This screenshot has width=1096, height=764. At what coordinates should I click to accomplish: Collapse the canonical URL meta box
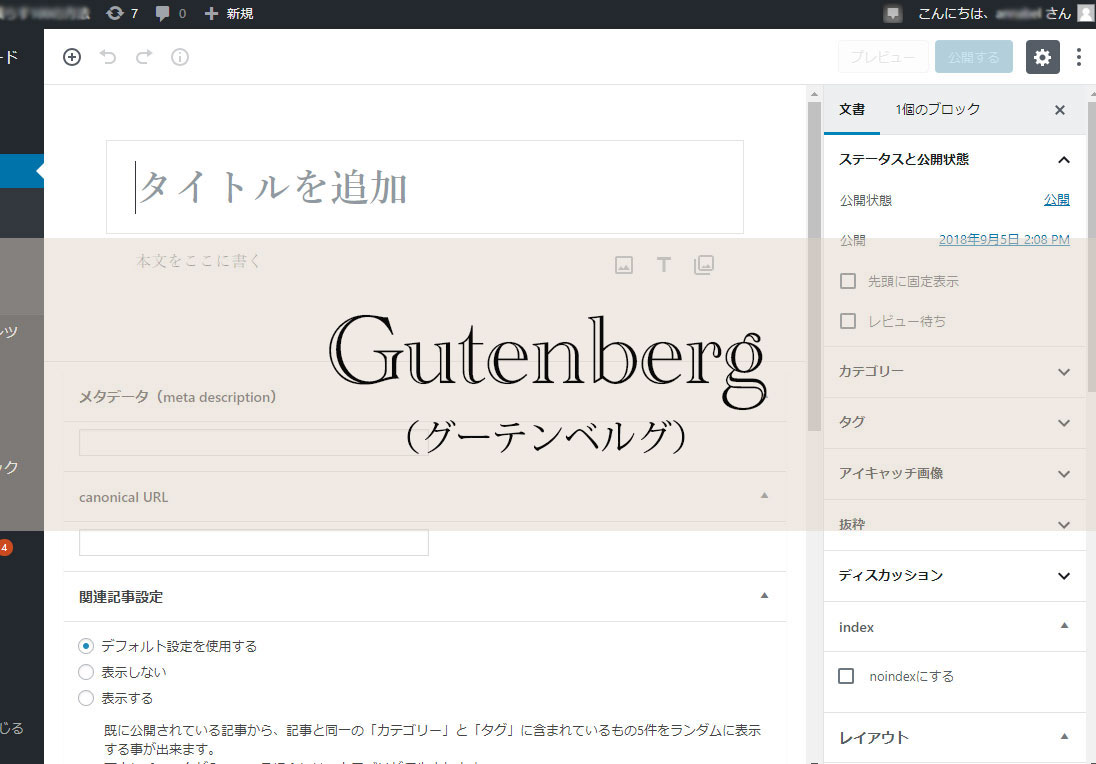764,496
